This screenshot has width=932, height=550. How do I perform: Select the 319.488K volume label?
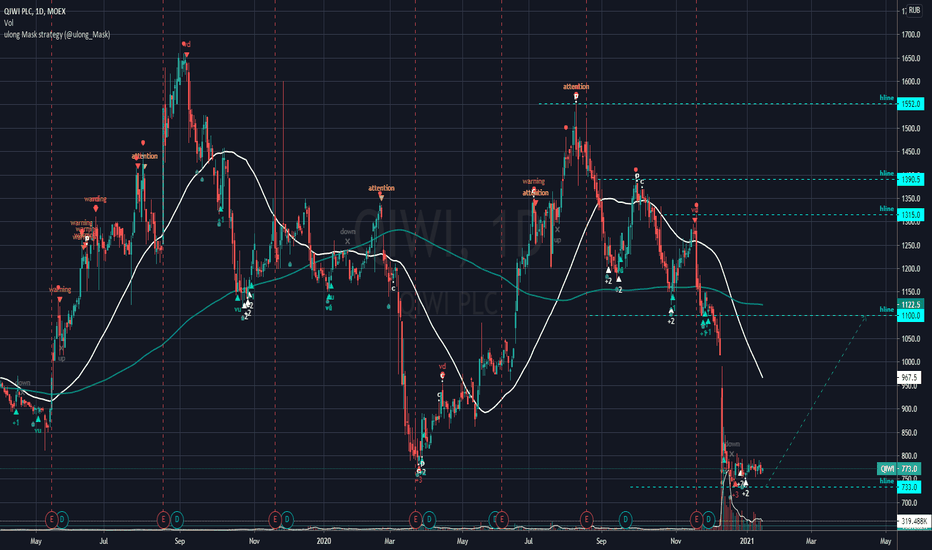(x=914, y=521)
